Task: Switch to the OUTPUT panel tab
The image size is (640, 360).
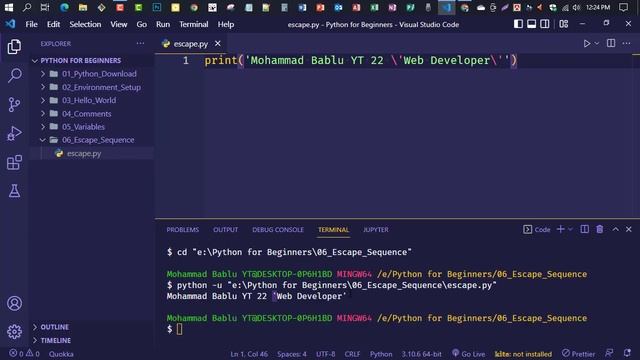Action: [x=225, y=230]
